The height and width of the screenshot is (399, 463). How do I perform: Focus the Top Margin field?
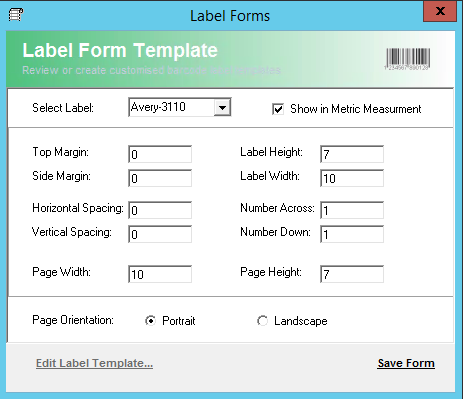pos(160,154)
